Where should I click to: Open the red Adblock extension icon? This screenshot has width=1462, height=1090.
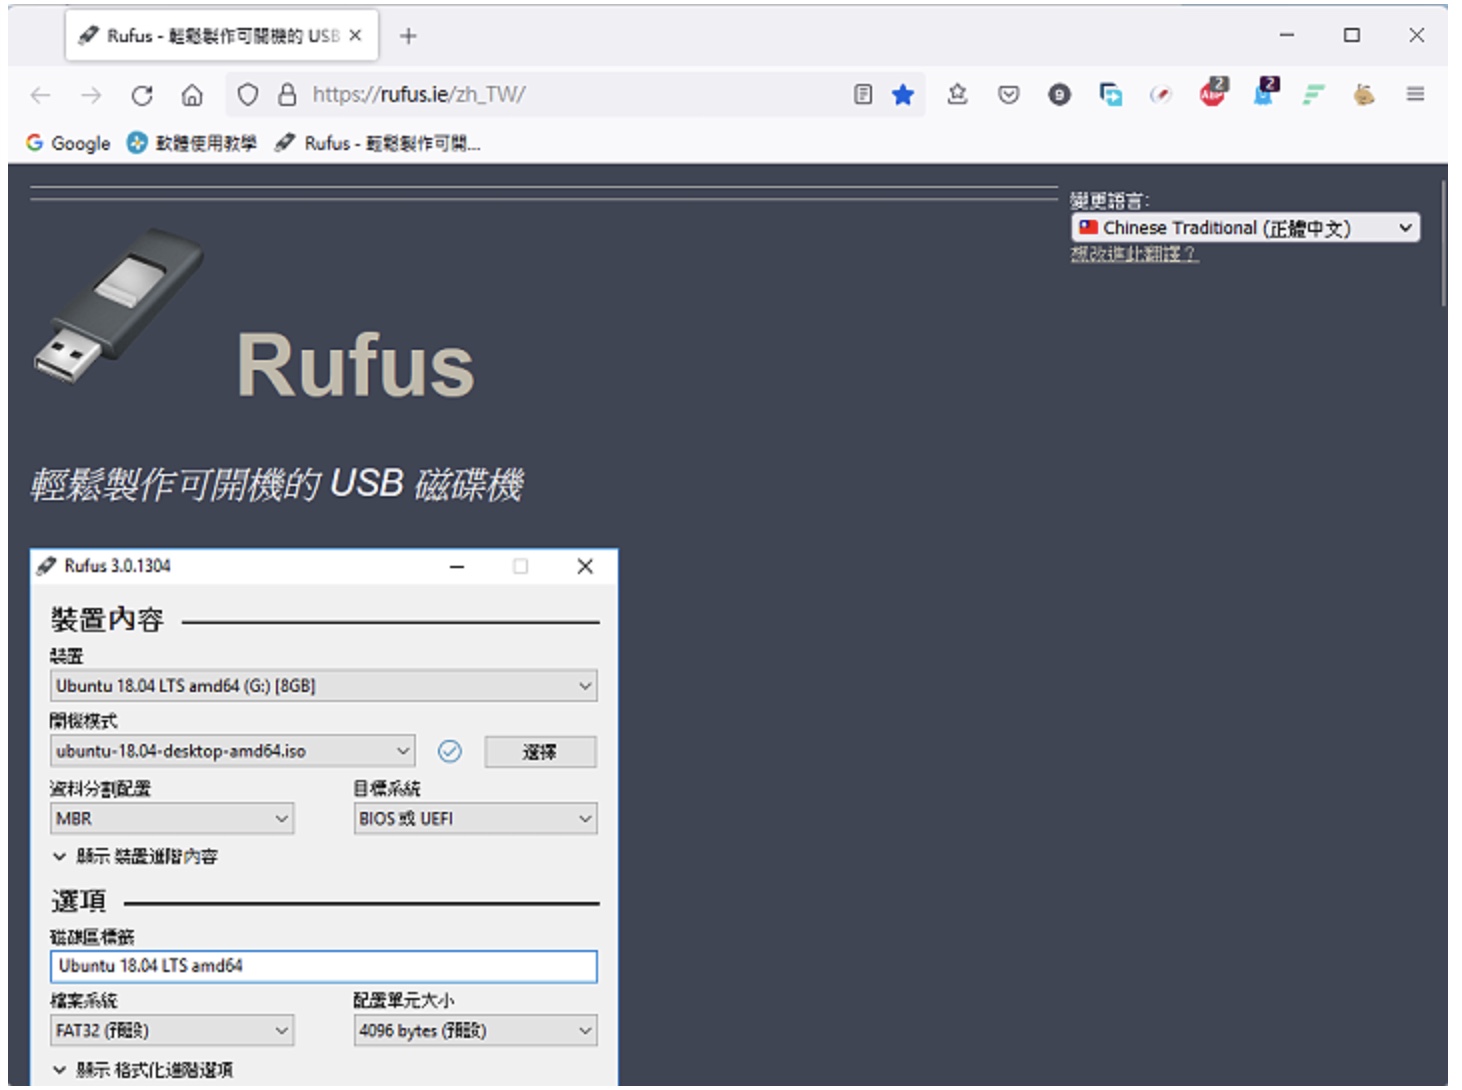pyautogui.click(x=1213, y=92)
